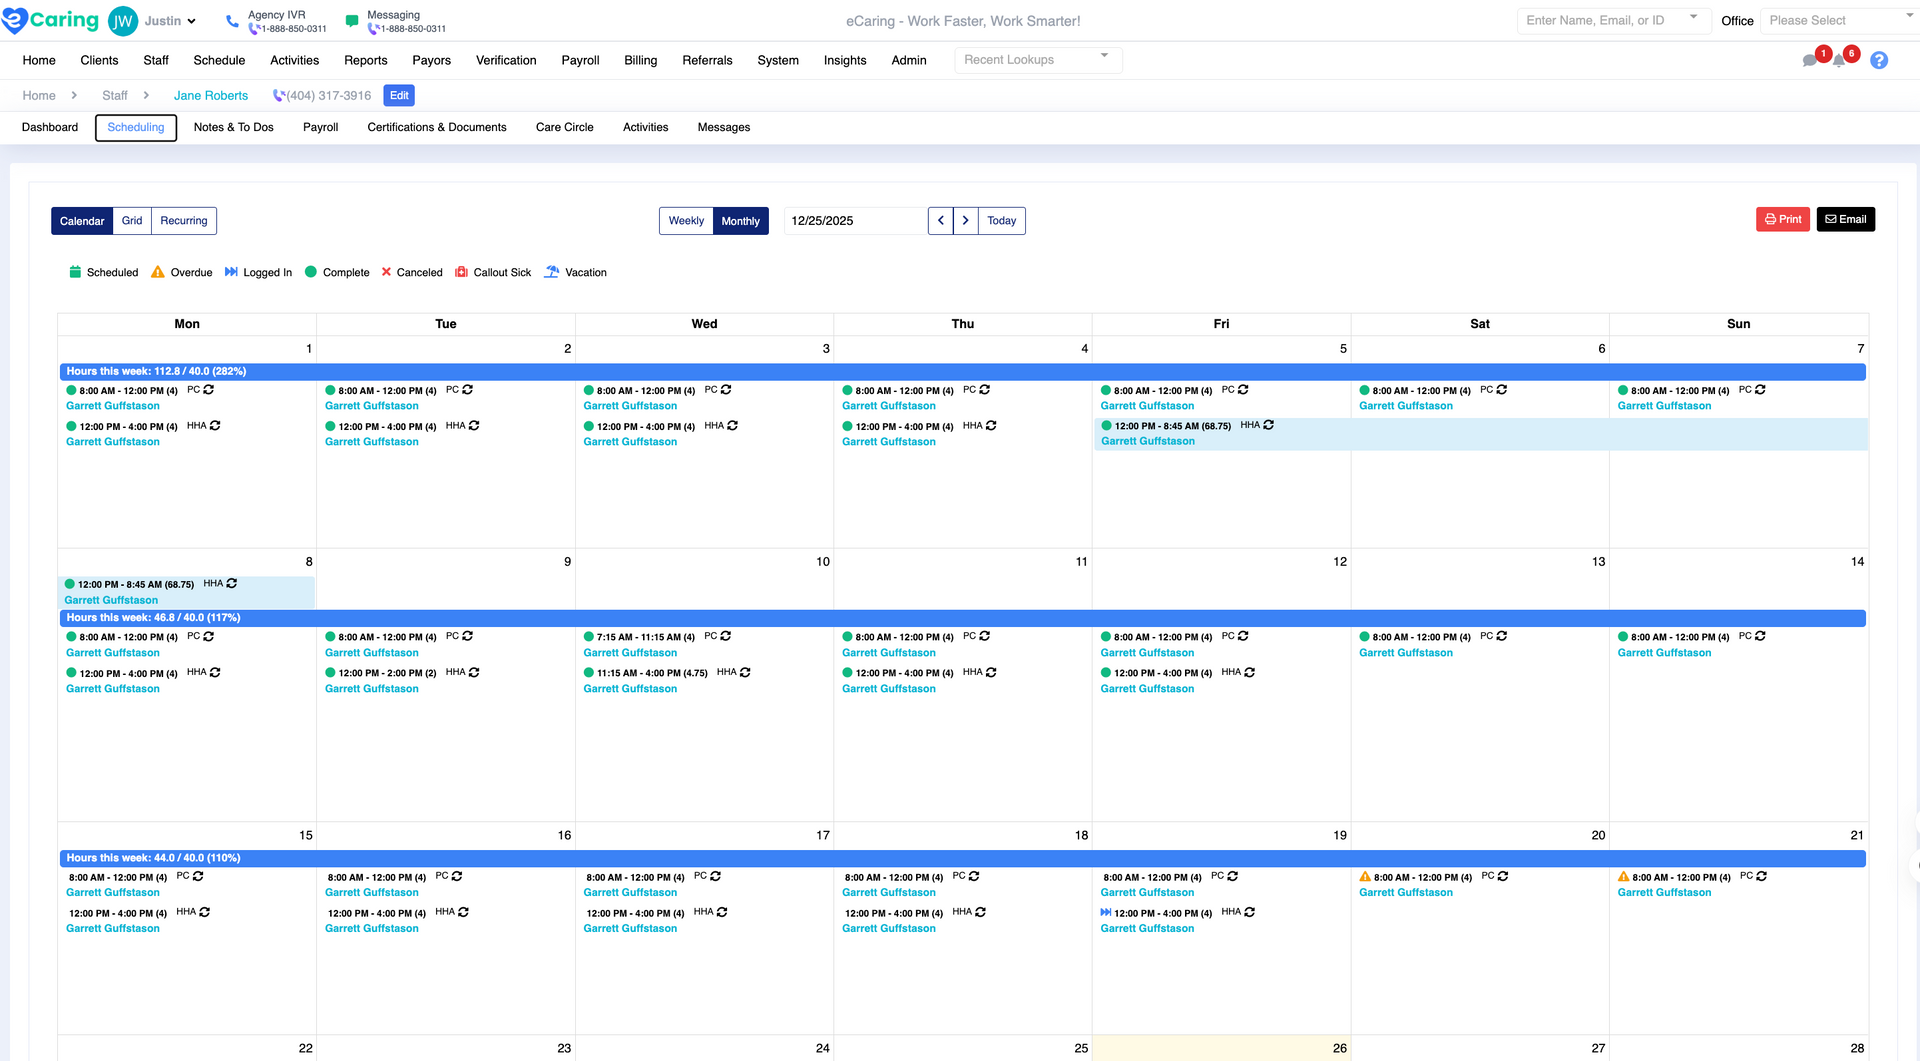Switch to Certifications & Documents tab
This screenshot has width=1920, height=1061.
point(437,127)
